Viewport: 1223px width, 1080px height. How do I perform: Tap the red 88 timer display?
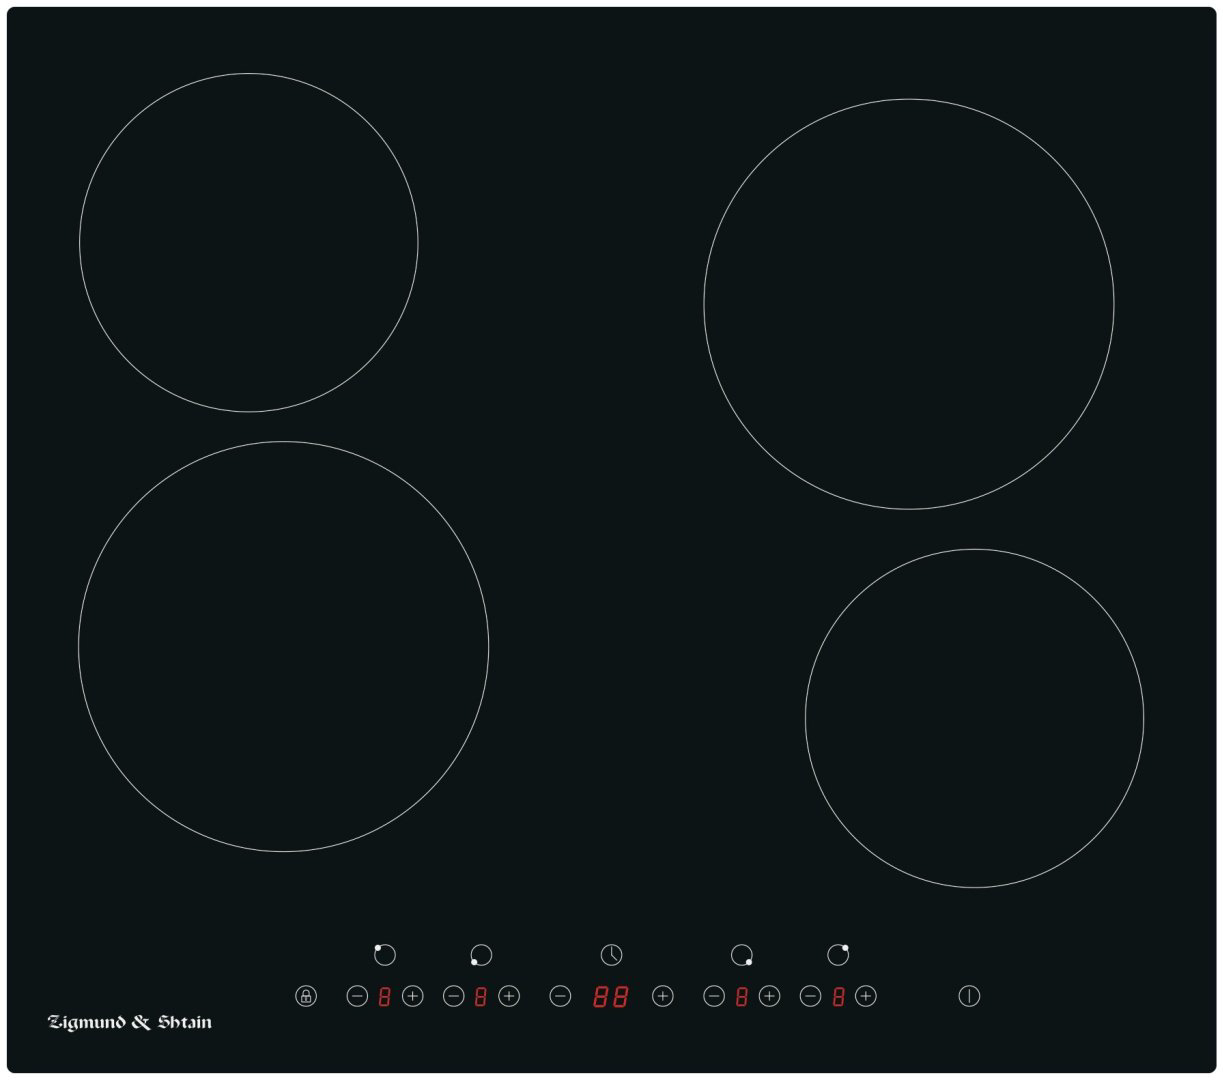point(611,996)
